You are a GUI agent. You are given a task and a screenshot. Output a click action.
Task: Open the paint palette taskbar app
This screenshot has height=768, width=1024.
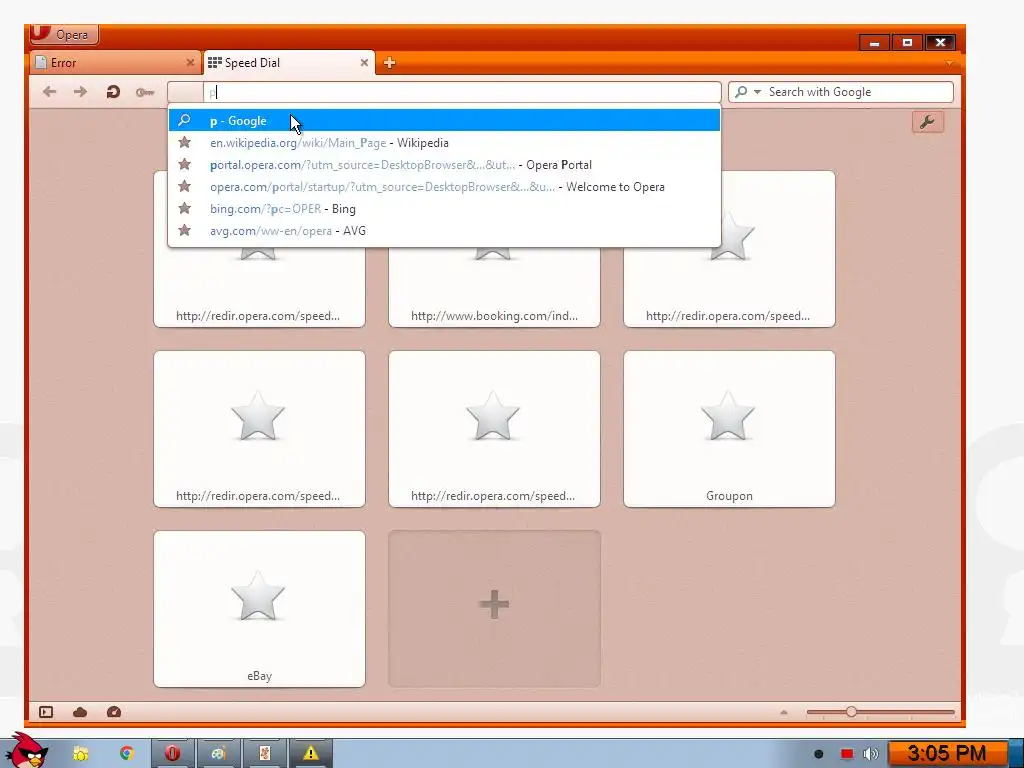(218, 754)
